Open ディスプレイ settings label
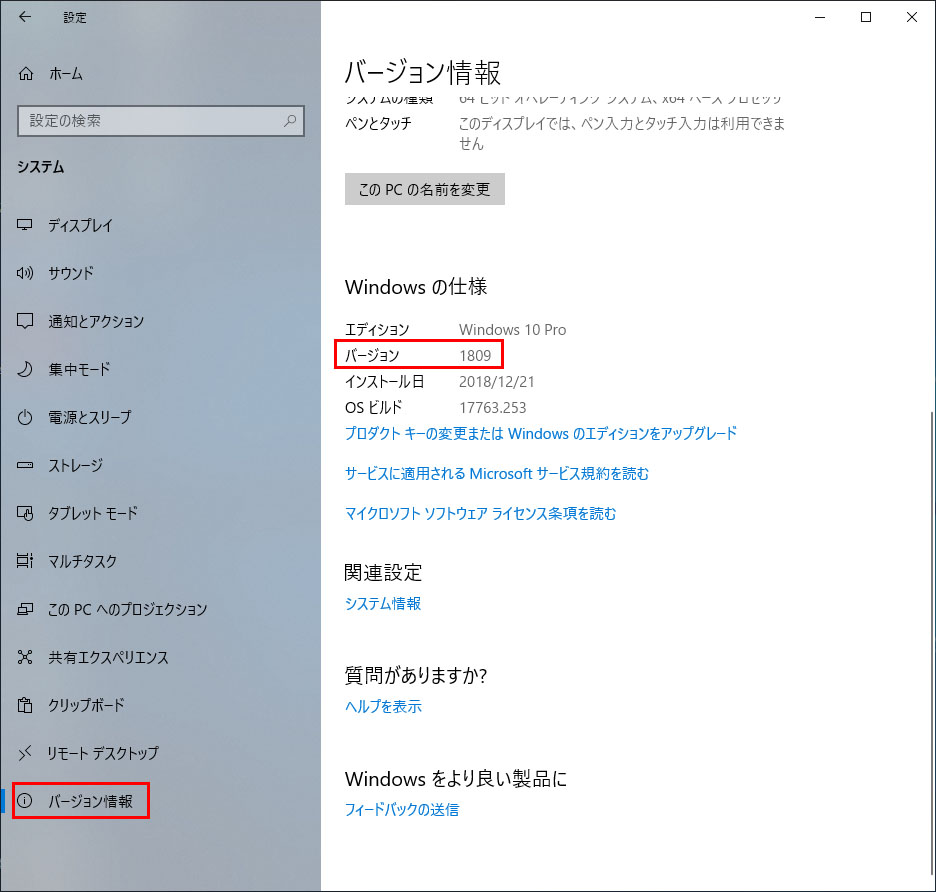This screenshot has height=892, width=936. click(80, 225)
